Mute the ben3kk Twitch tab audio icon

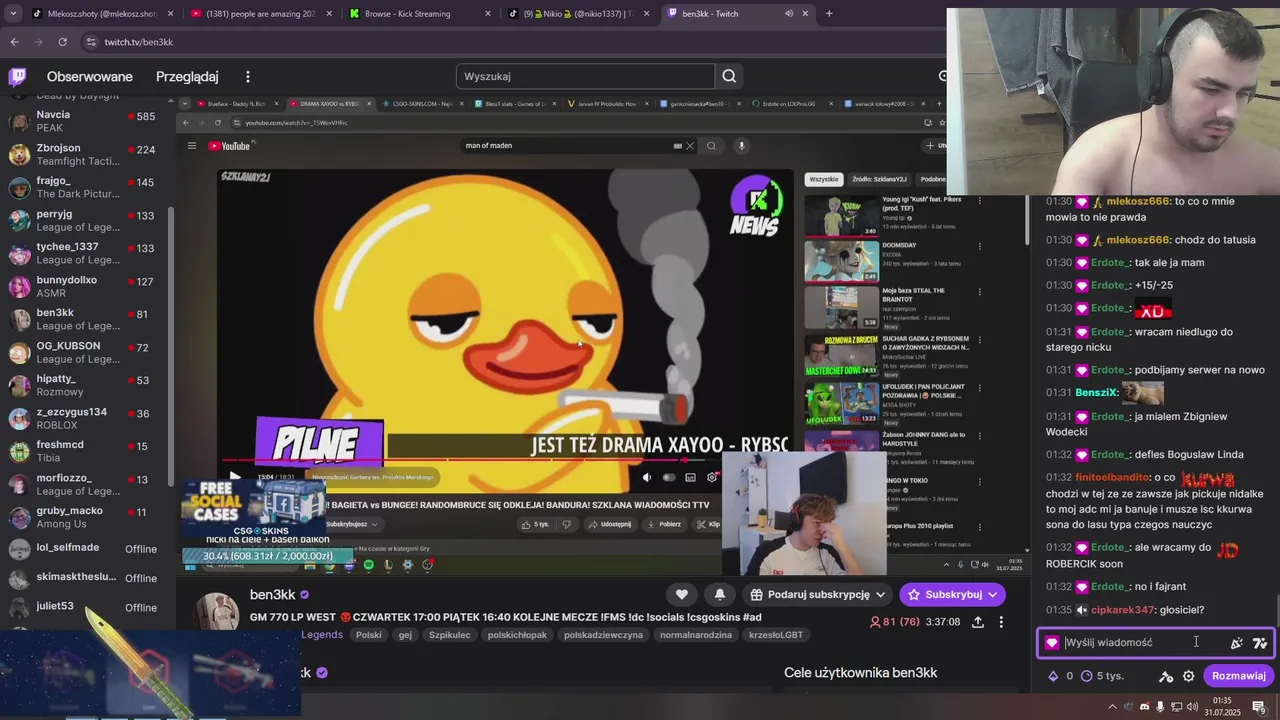pyautogui.click(x=789, y=14)
